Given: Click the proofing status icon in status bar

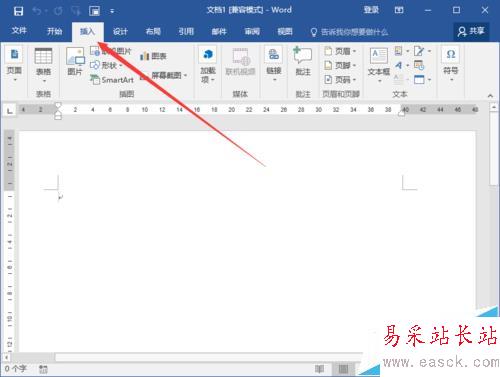Looking at the screenshot, I should 43,369.
